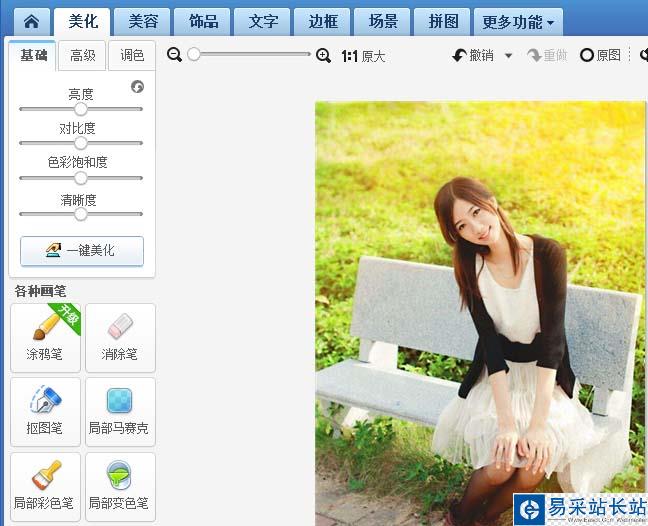Go to the Home icon tab

tap(32, 21)
